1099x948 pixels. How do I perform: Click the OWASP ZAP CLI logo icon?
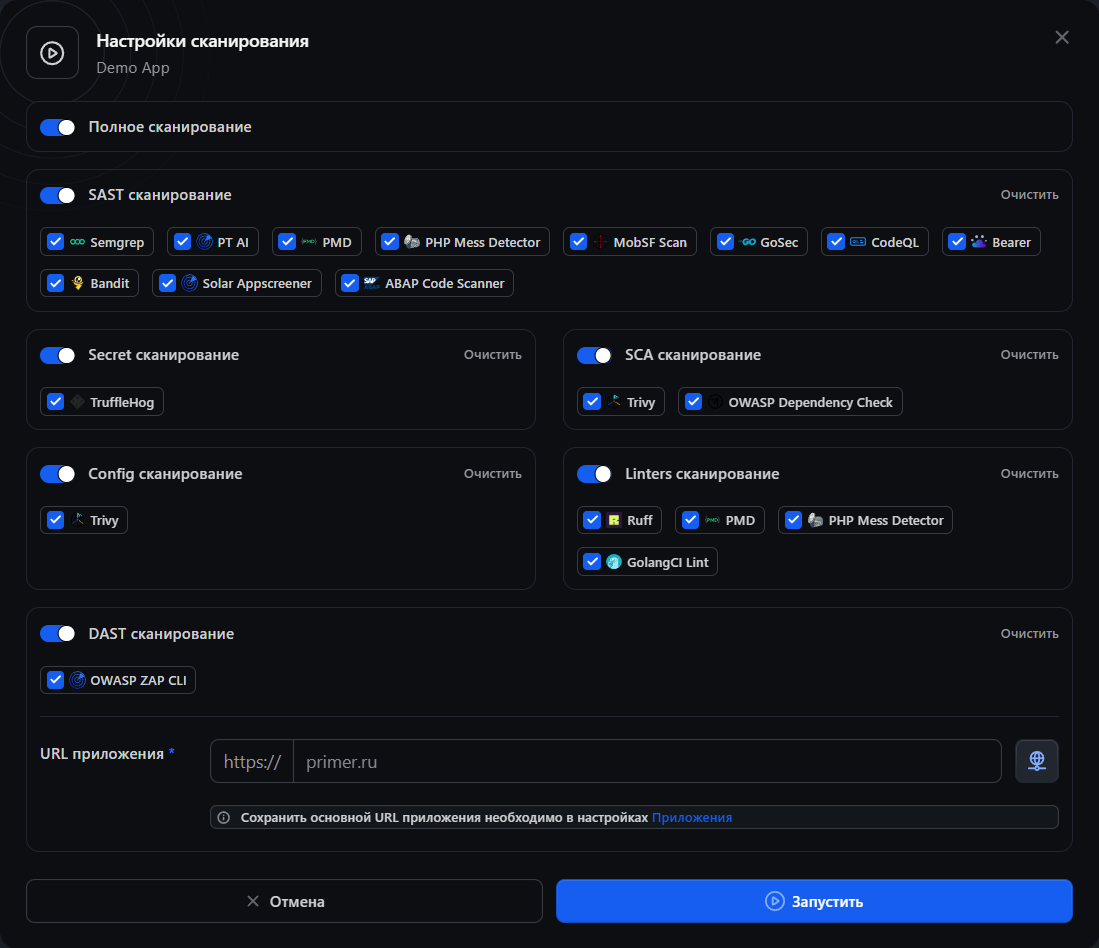(x=78, y=680)
